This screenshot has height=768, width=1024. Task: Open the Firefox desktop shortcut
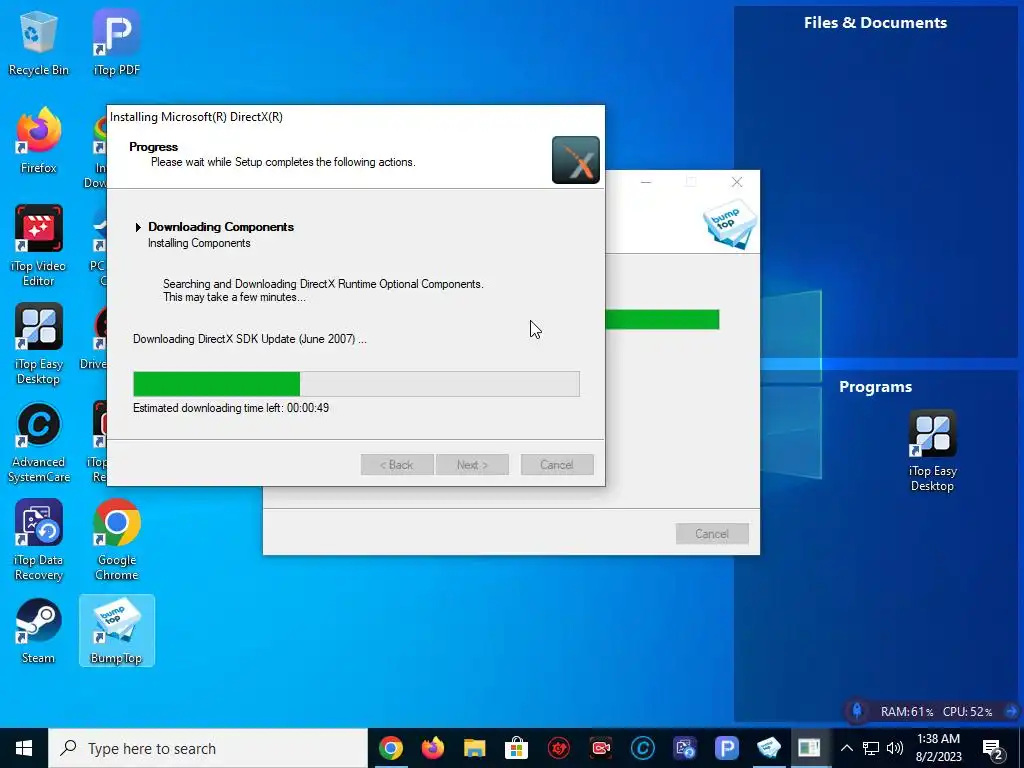pyautogui.click(x=38, y=141)
